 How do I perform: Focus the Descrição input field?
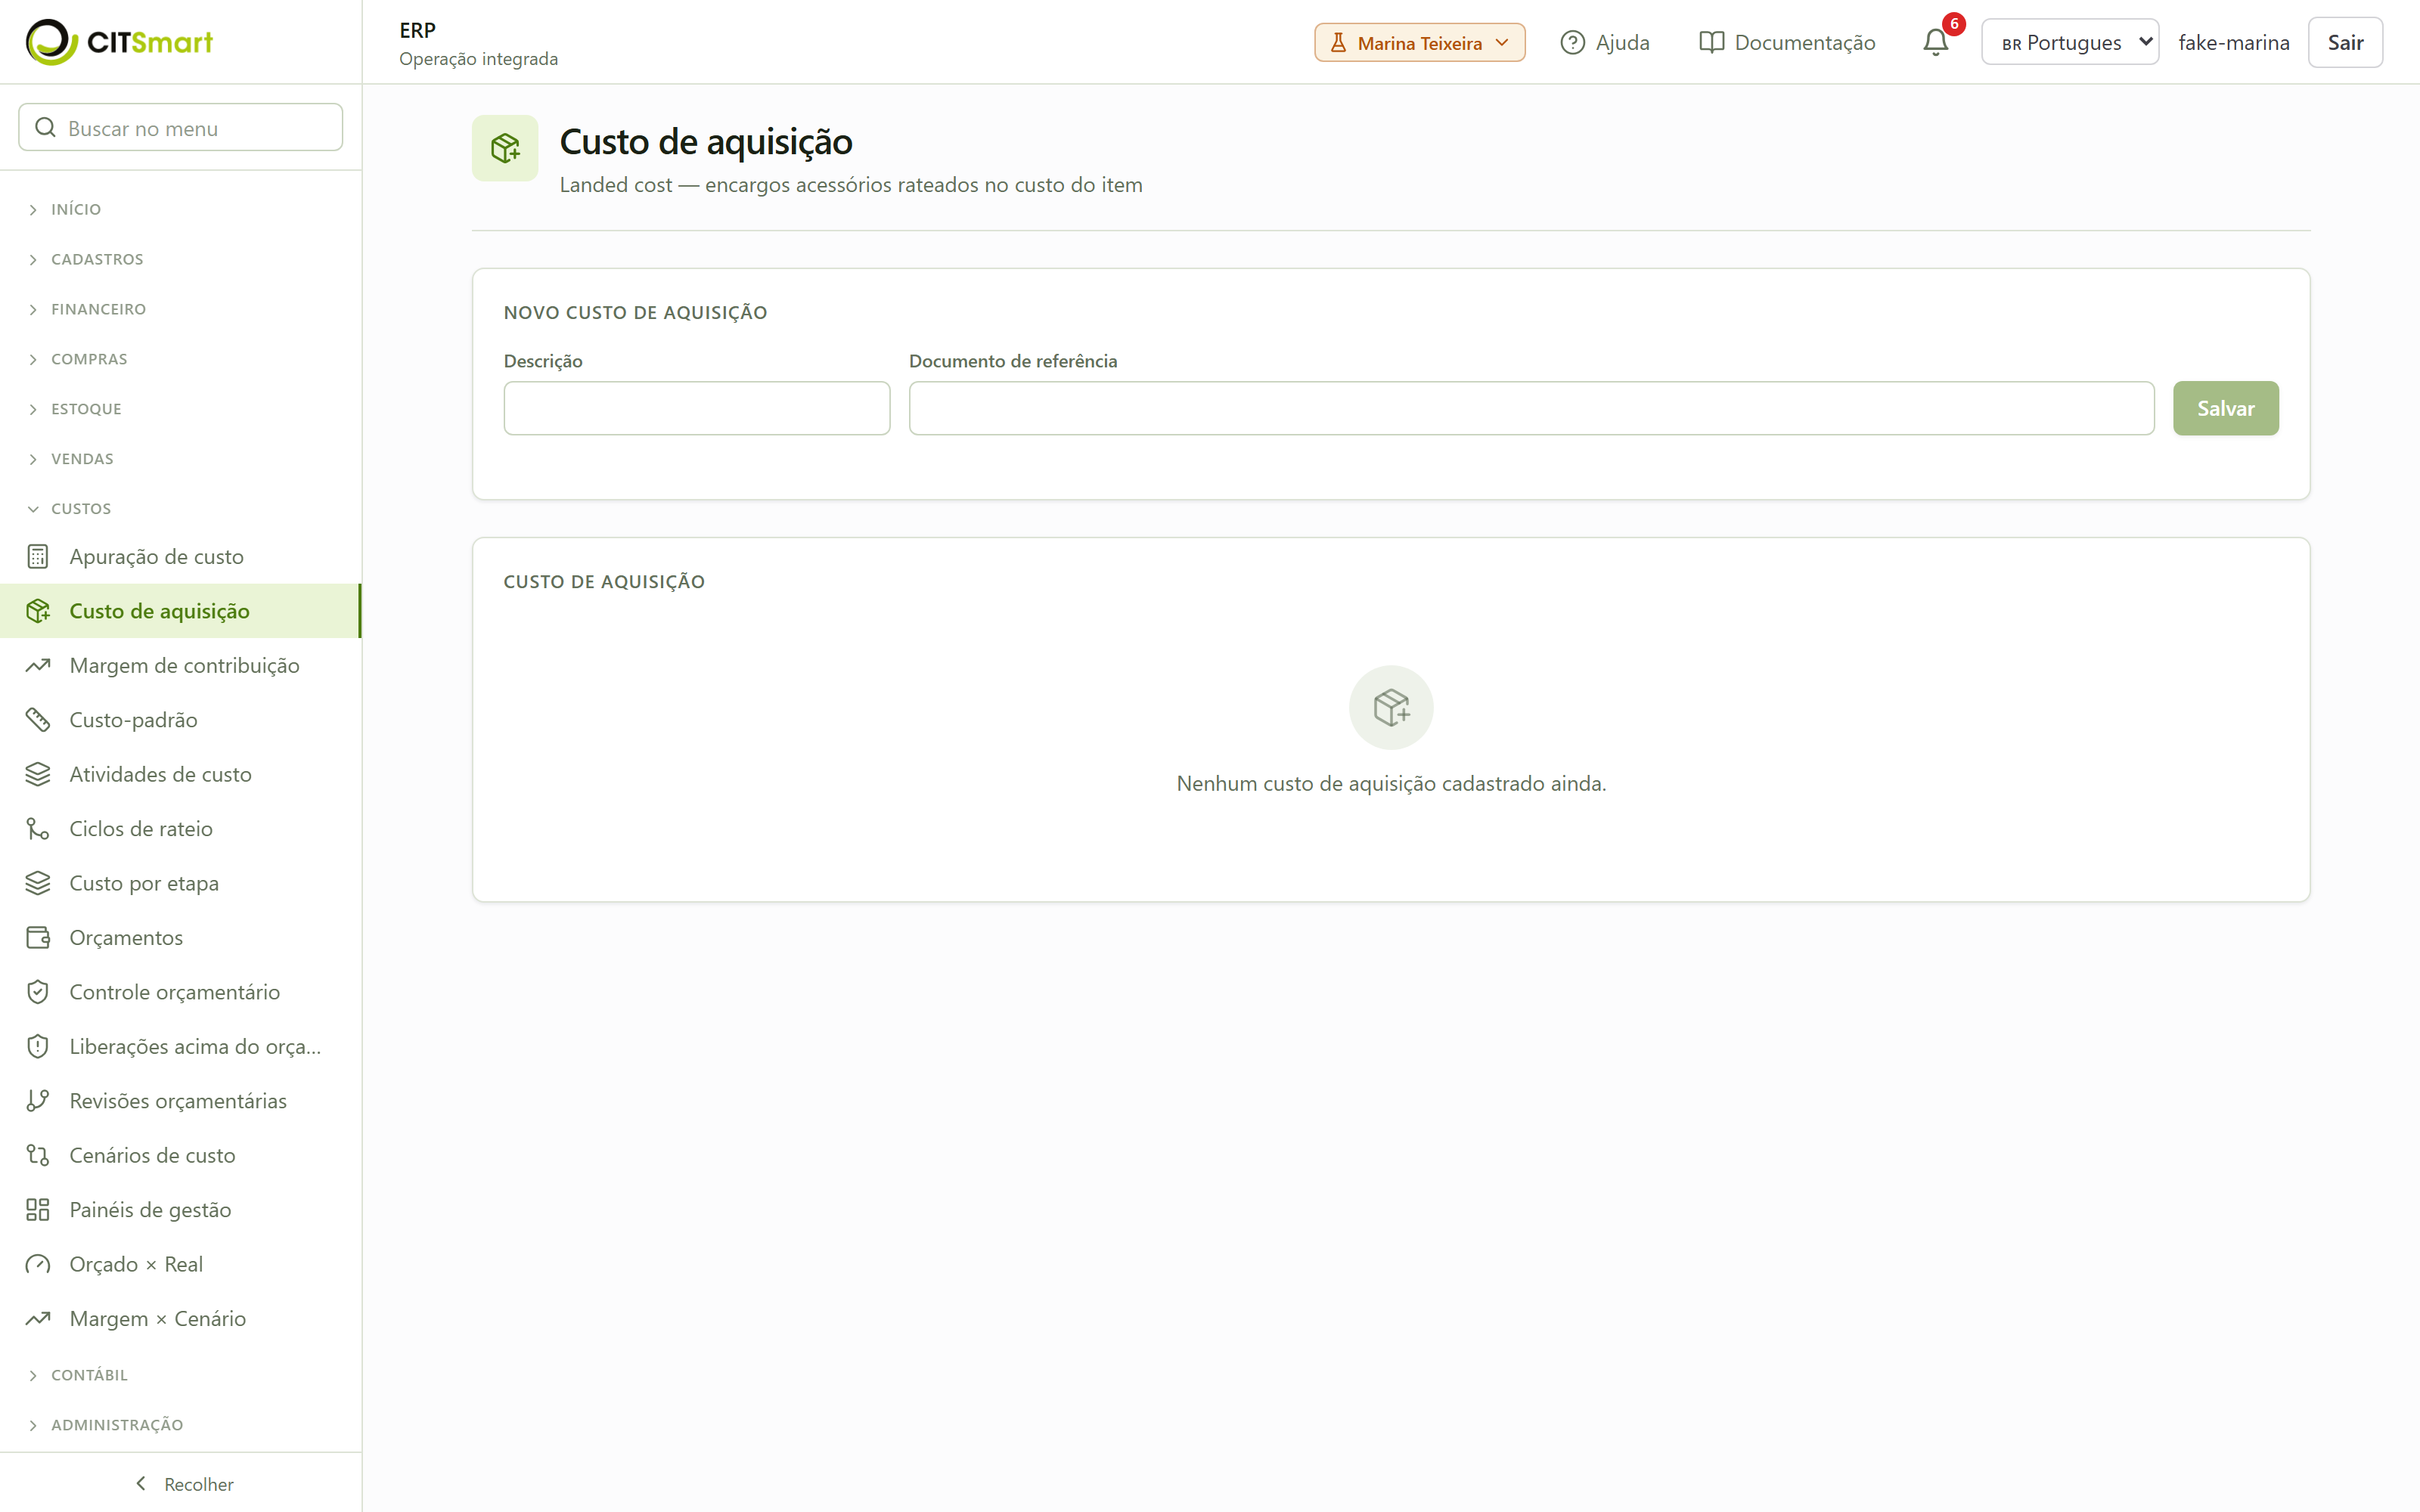pyautogui.click(x=697, y=408)
